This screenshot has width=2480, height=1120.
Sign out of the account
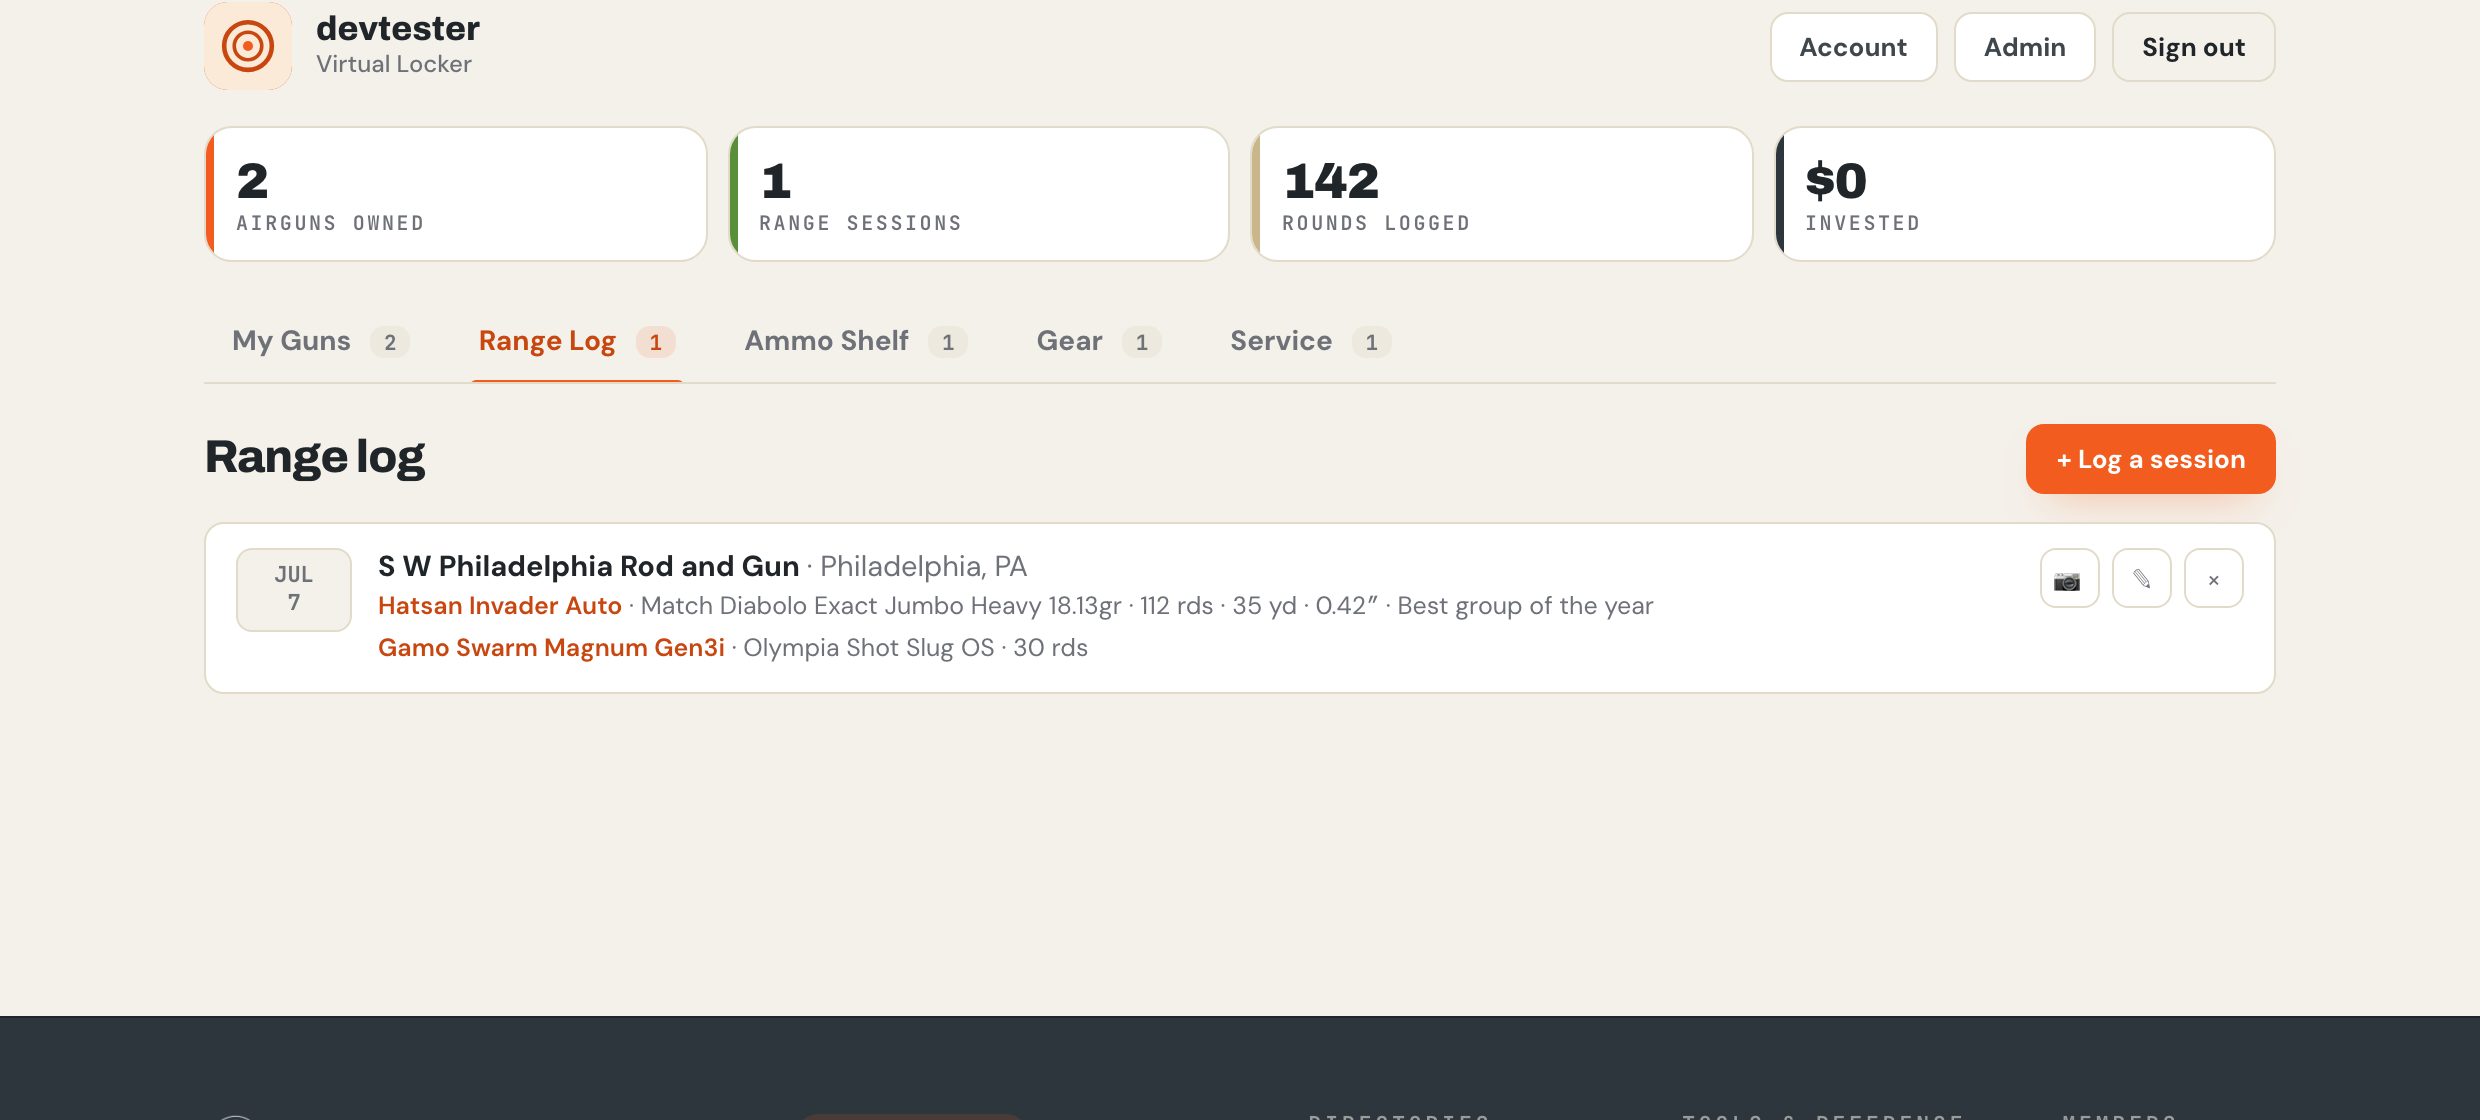click(2193, 47)
